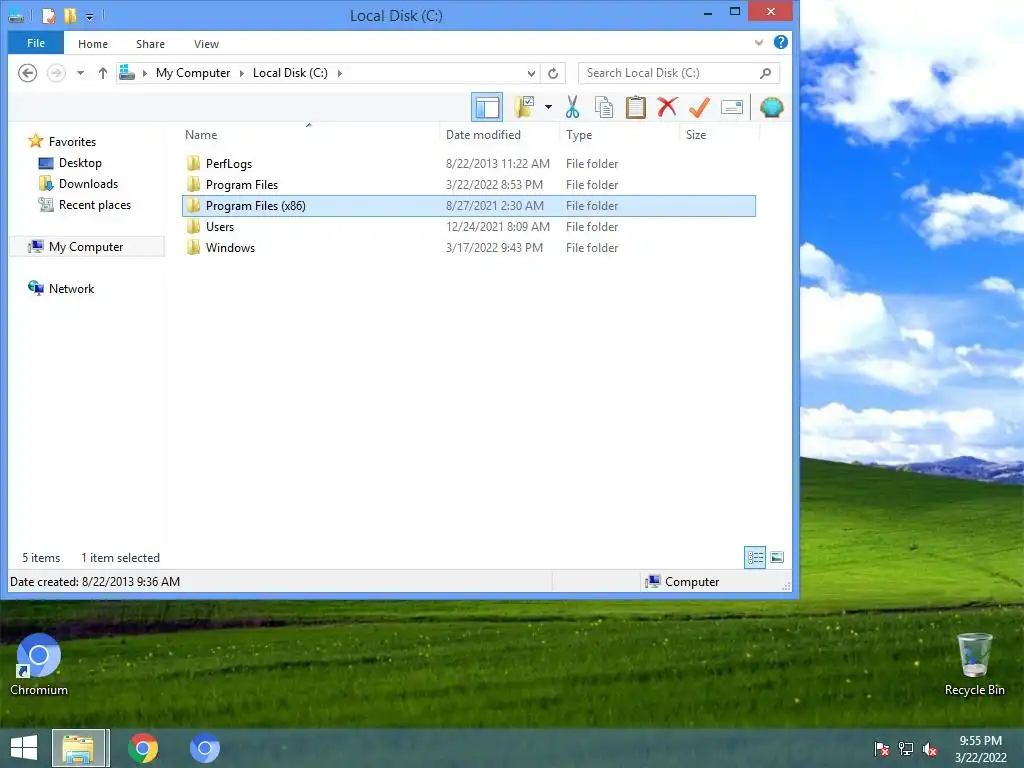Go back with the Back arrow button
This screenshot has height=768, width=1024.
(27, 72)
